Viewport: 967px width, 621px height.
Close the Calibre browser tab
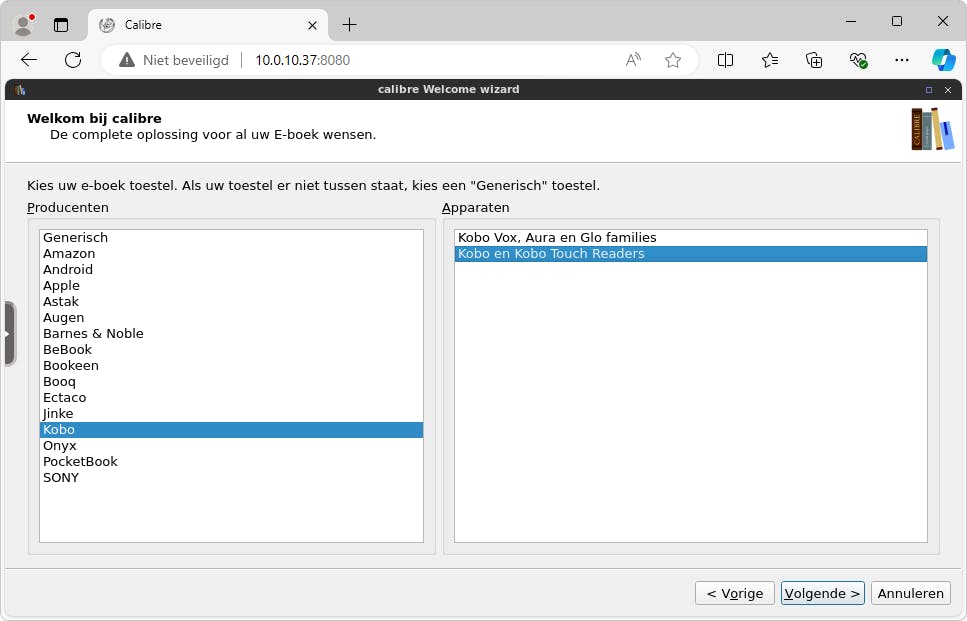coord(312,25)
